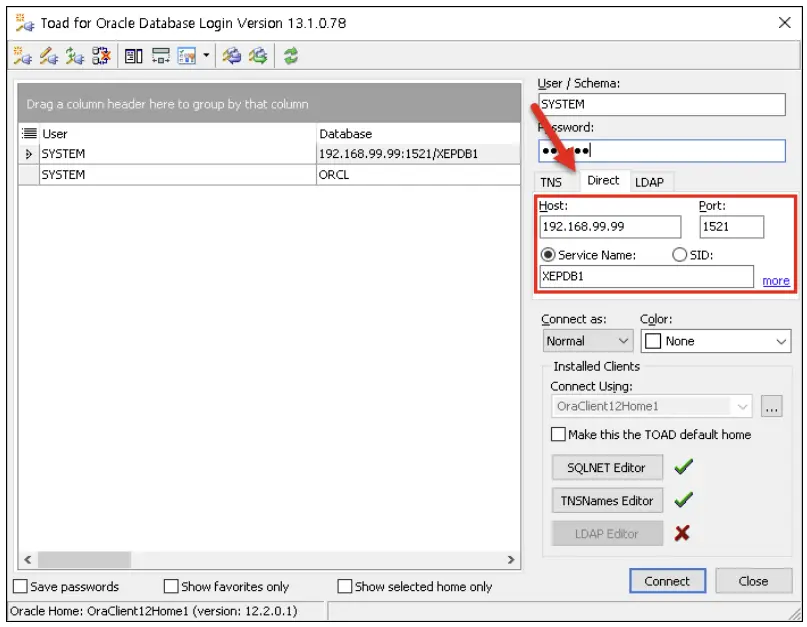Open the TNSNames Editor

tap(607, 500)
